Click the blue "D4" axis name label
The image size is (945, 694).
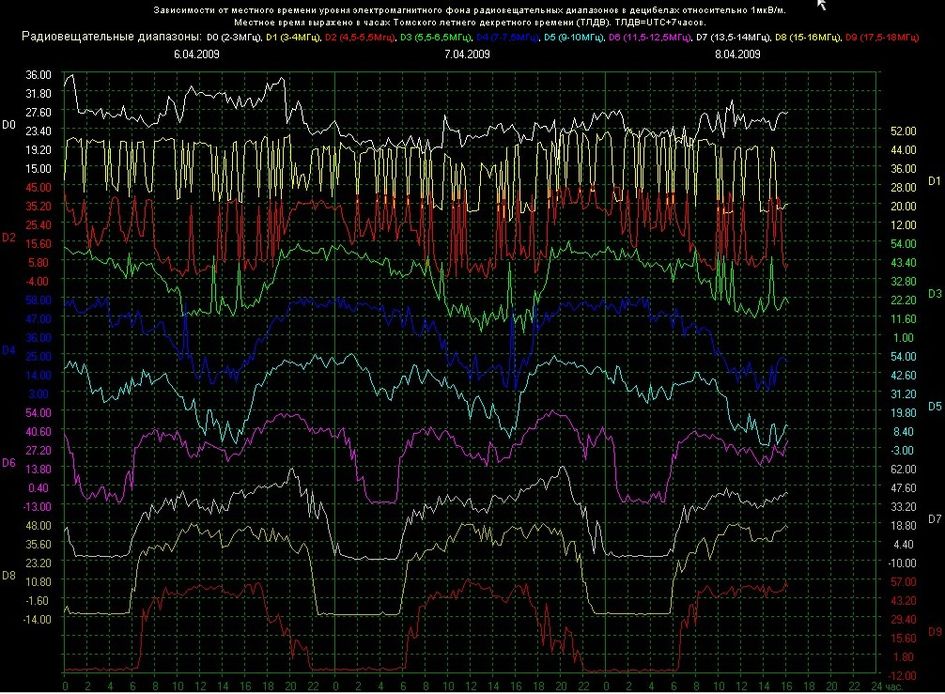[8, 351]
